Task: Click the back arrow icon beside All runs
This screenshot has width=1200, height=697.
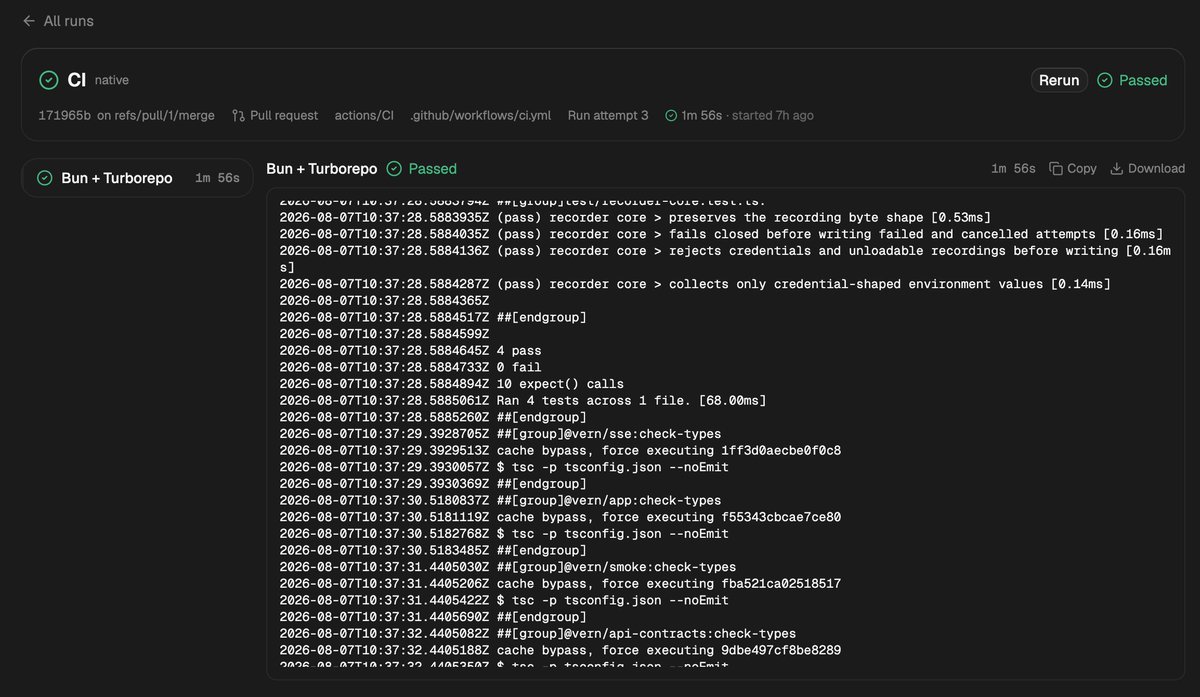Action: pyautogui.click(x=29, y=21)
